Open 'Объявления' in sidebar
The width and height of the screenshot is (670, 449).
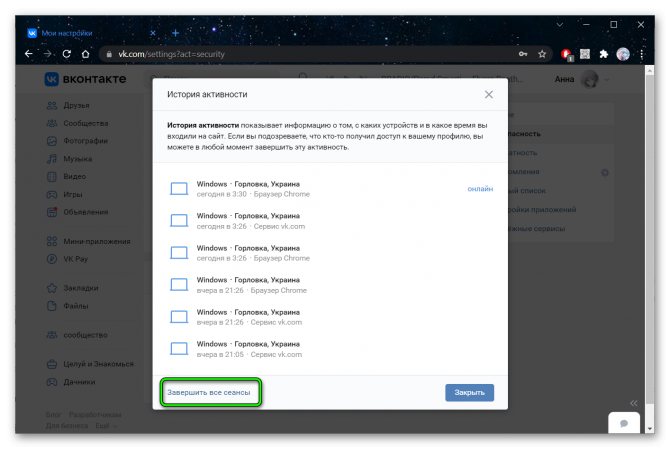pyautogui.click(x=77, y=212)
